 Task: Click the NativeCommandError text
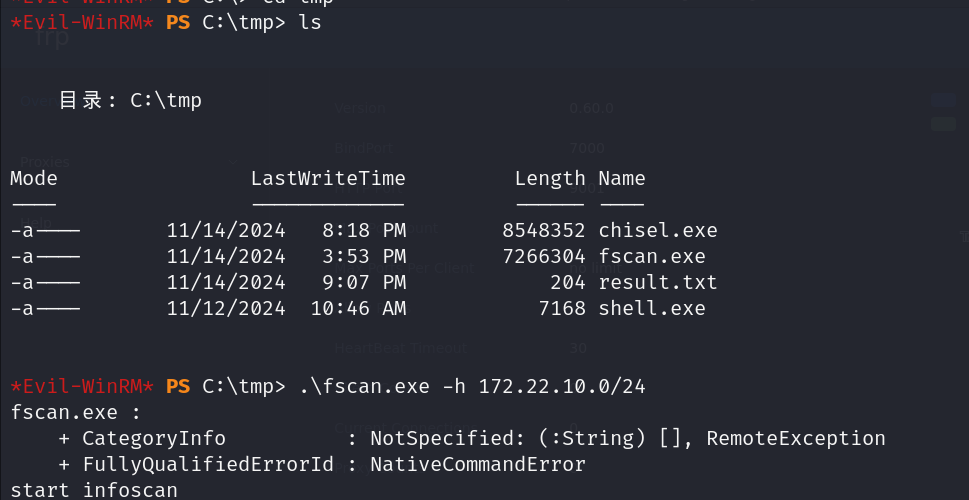[x=477, y=464]
